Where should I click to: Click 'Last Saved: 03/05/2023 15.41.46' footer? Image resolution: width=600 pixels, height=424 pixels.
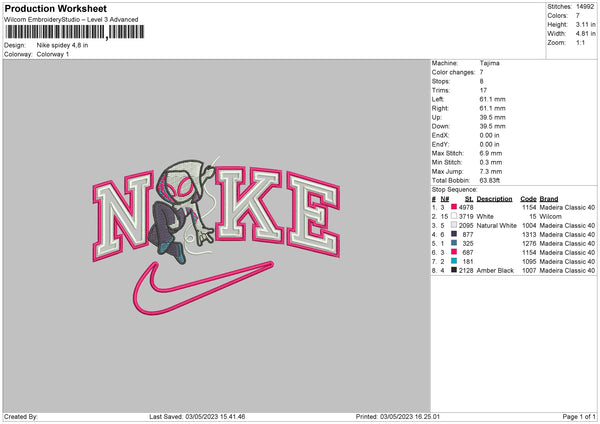pos(197,416)
